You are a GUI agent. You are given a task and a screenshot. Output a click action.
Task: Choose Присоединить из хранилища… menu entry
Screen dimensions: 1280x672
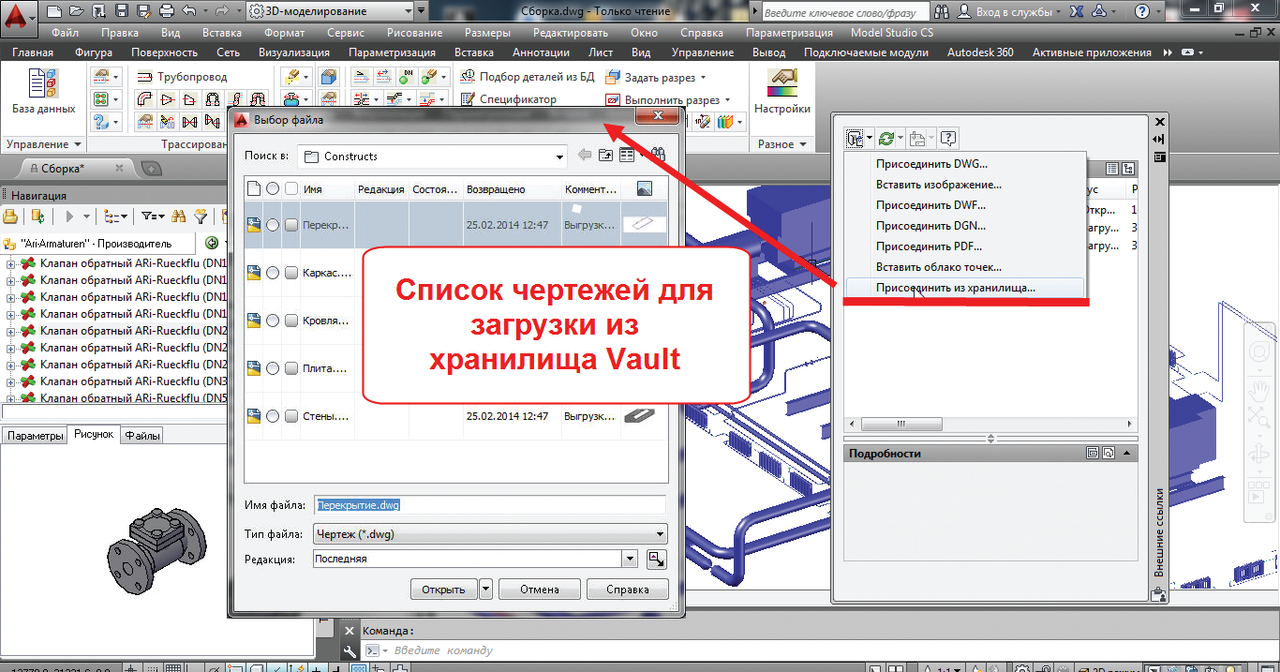pos(964,287)
